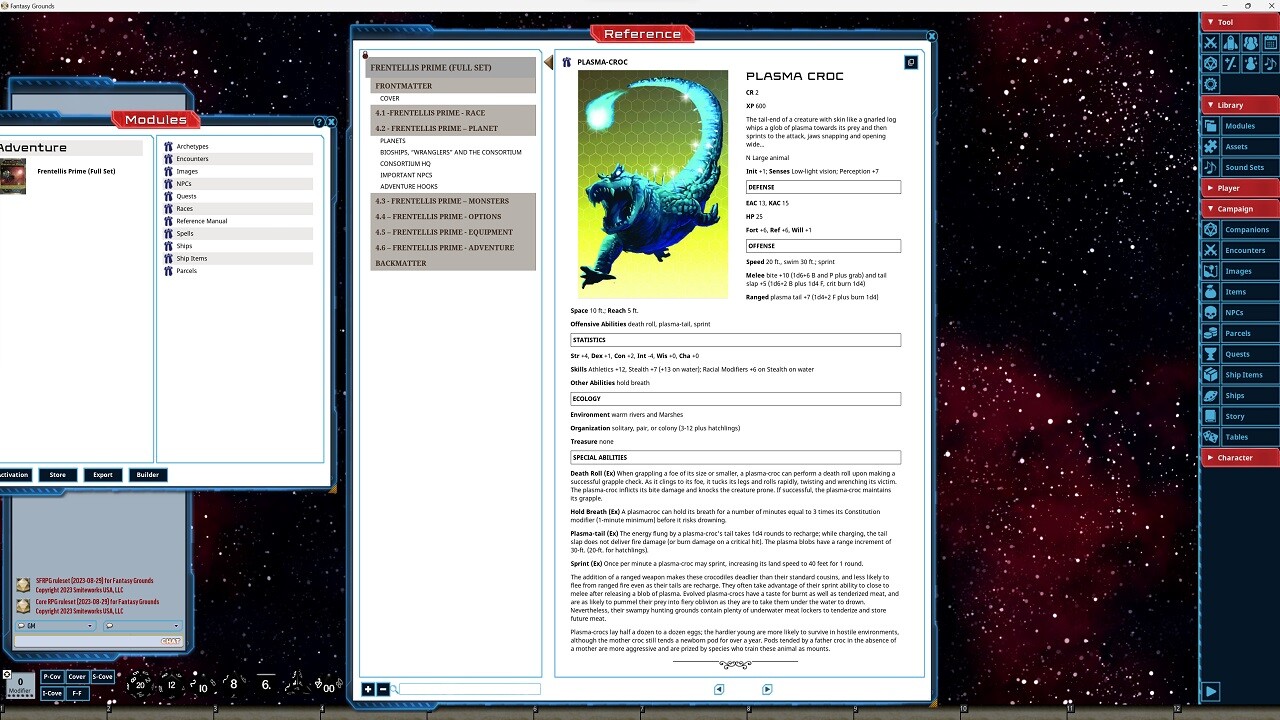
Task: Open the campaign NPCs list
Action: [1245, 312]
